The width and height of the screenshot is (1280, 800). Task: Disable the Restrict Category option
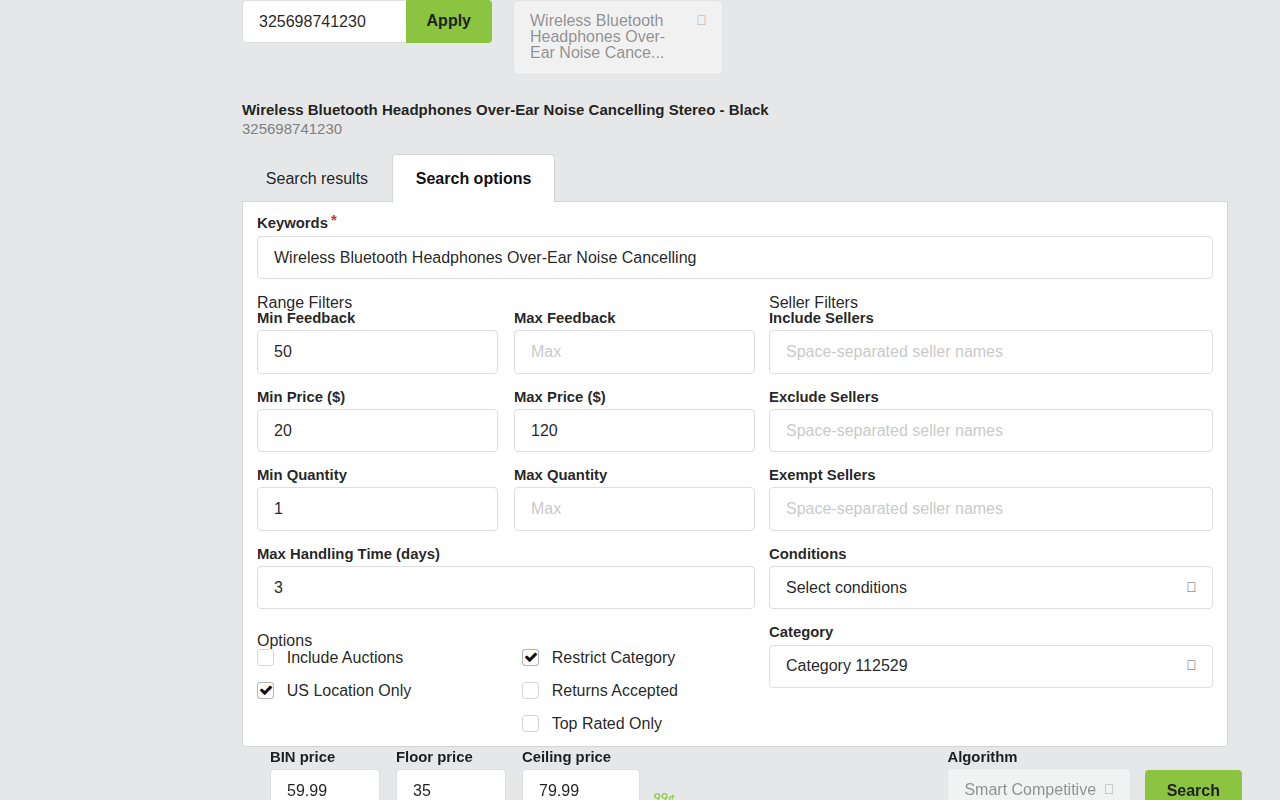[x=531, y=658]
